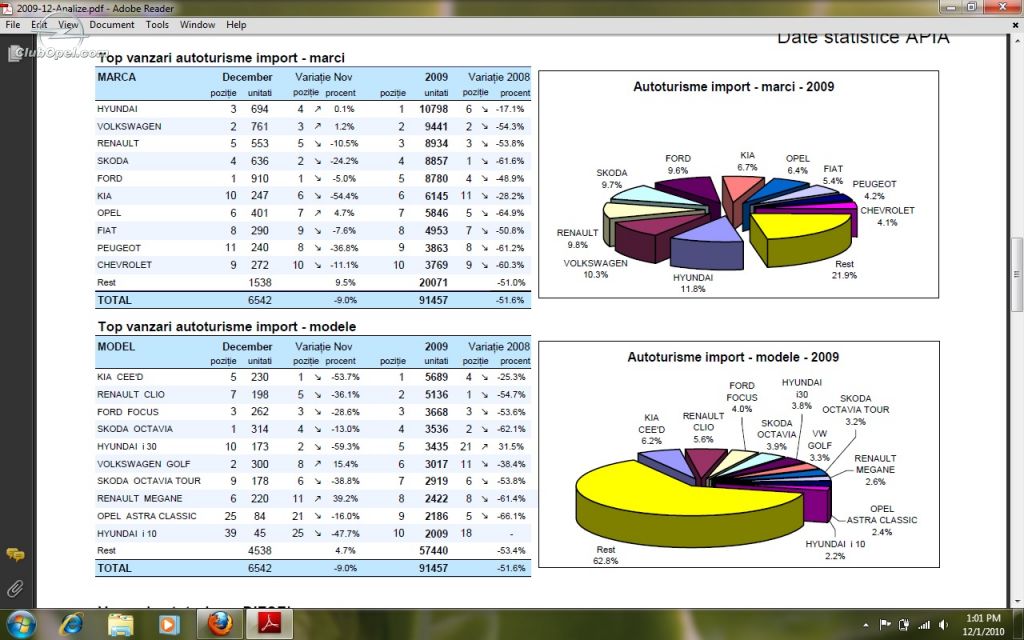
Task: Click the models Rest value "57440"
Action: tap(434, 551)
